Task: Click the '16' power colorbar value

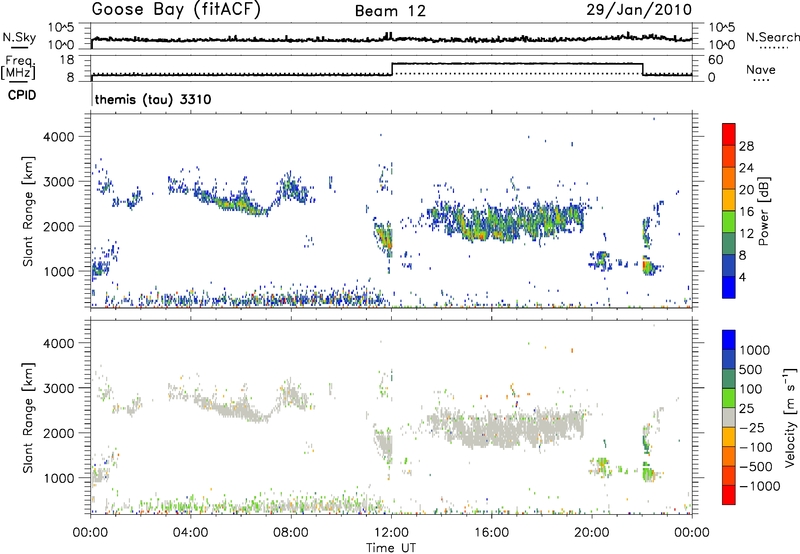Action: point(746,212)
